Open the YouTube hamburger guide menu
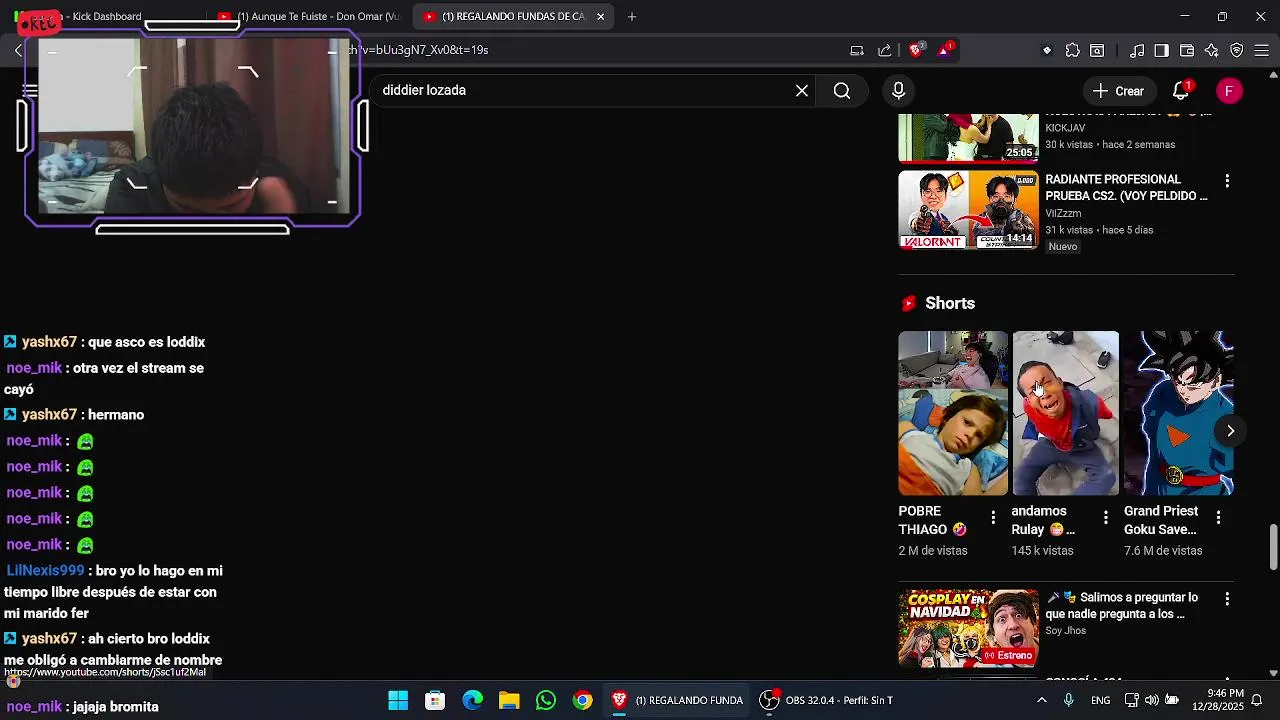 coord(30,91)
